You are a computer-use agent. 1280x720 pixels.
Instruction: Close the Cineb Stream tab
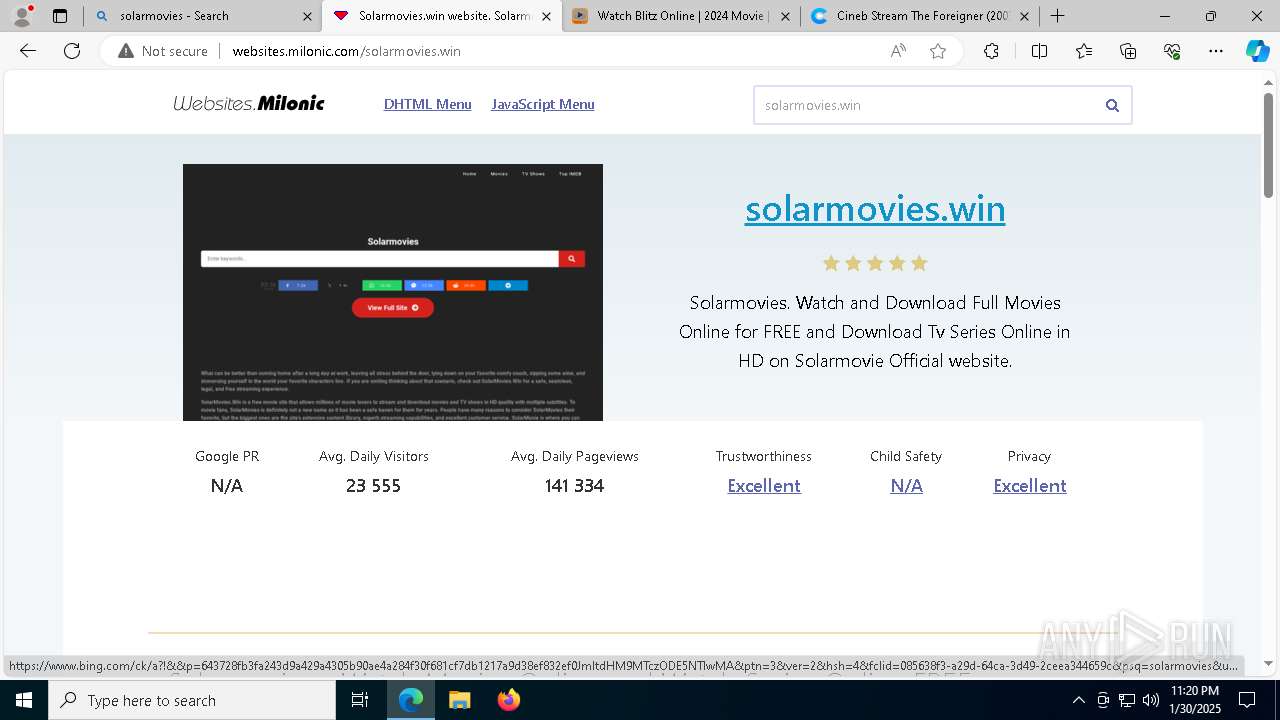pos(1024,16)
